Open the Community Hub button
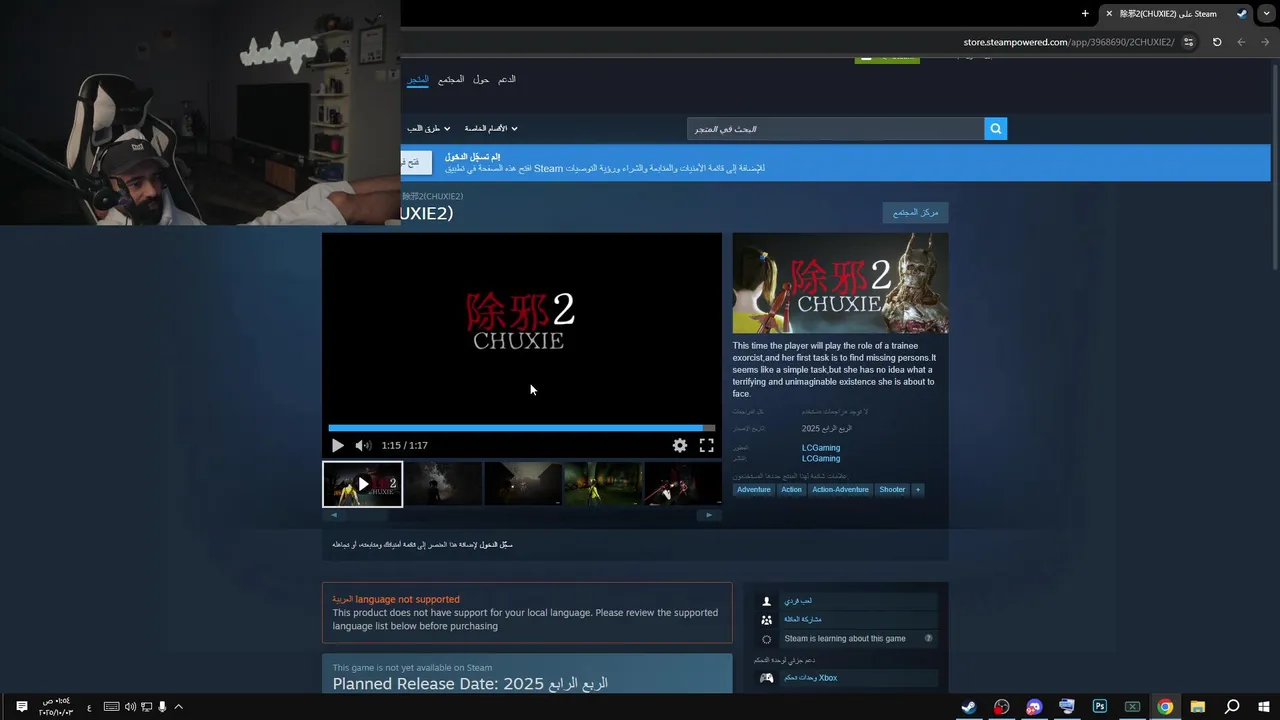 tap(915, 213)
